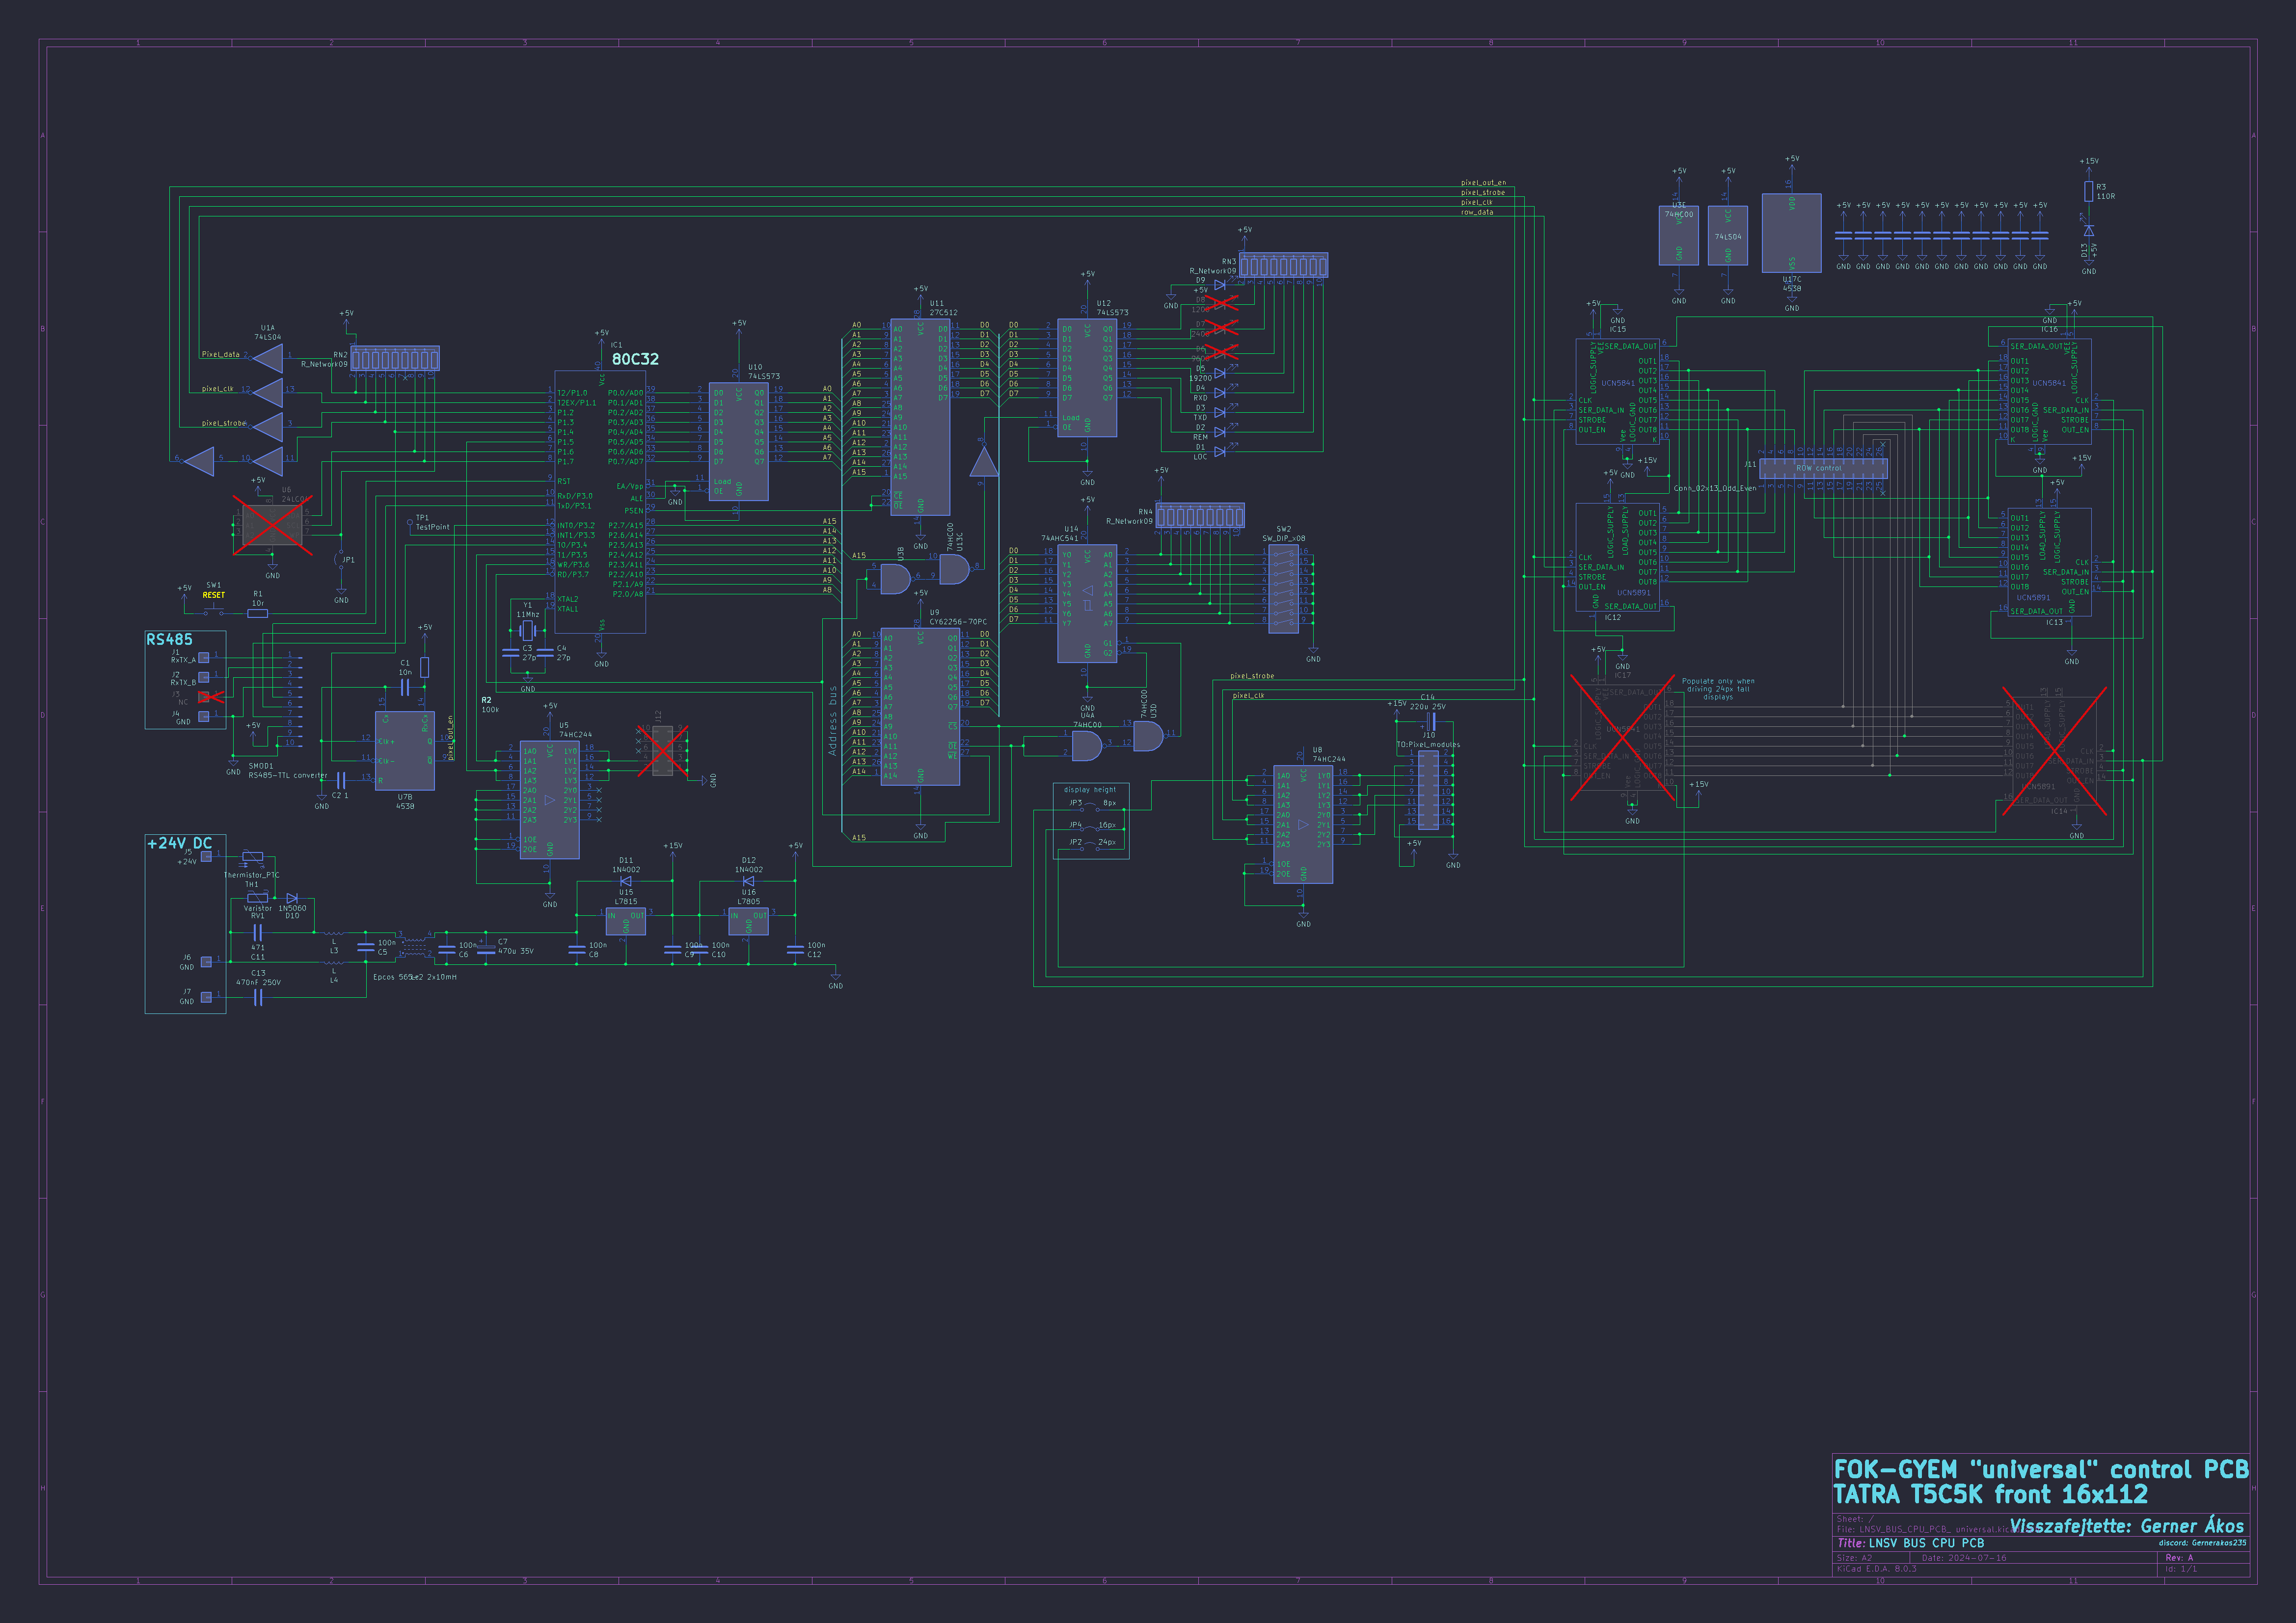Select the D12 1N4002 diode symbol

(749, 881)
